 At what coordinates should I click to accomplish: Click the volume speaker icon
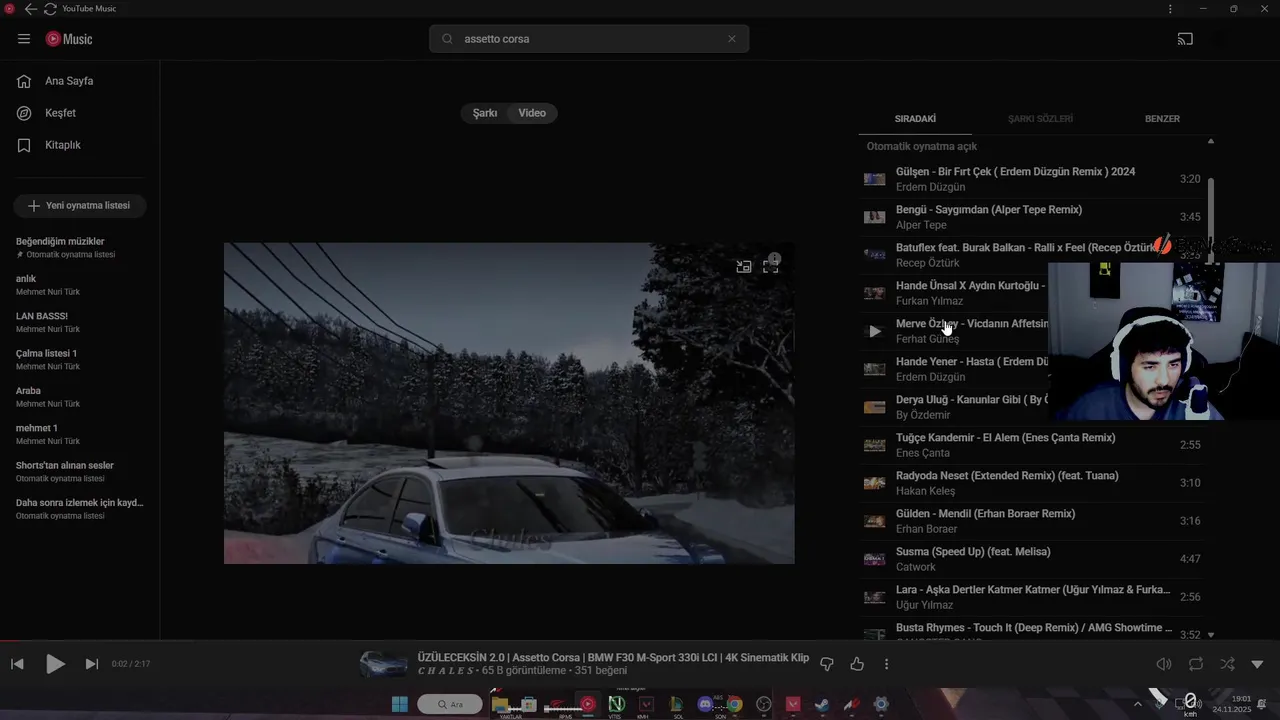coord(1164,664)
